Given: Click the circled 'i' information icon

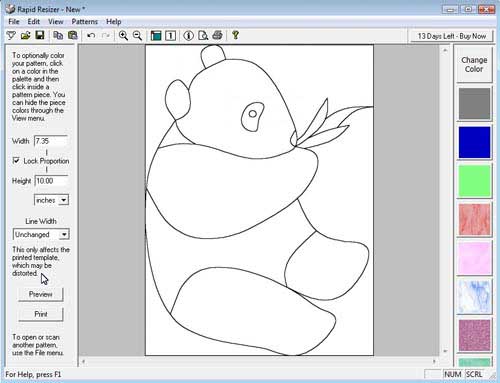Looking at the screenshot, I should point(188,35).
